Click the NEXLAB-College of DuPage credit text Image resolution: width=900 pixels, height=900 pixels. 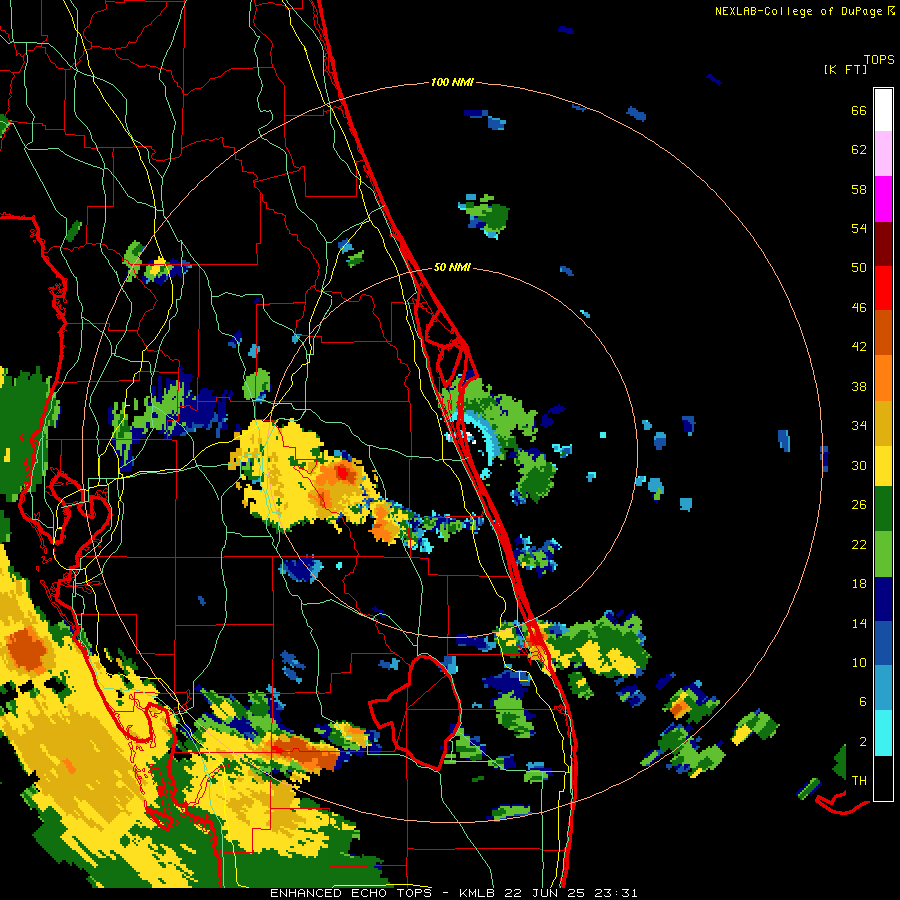click(804, 11)
